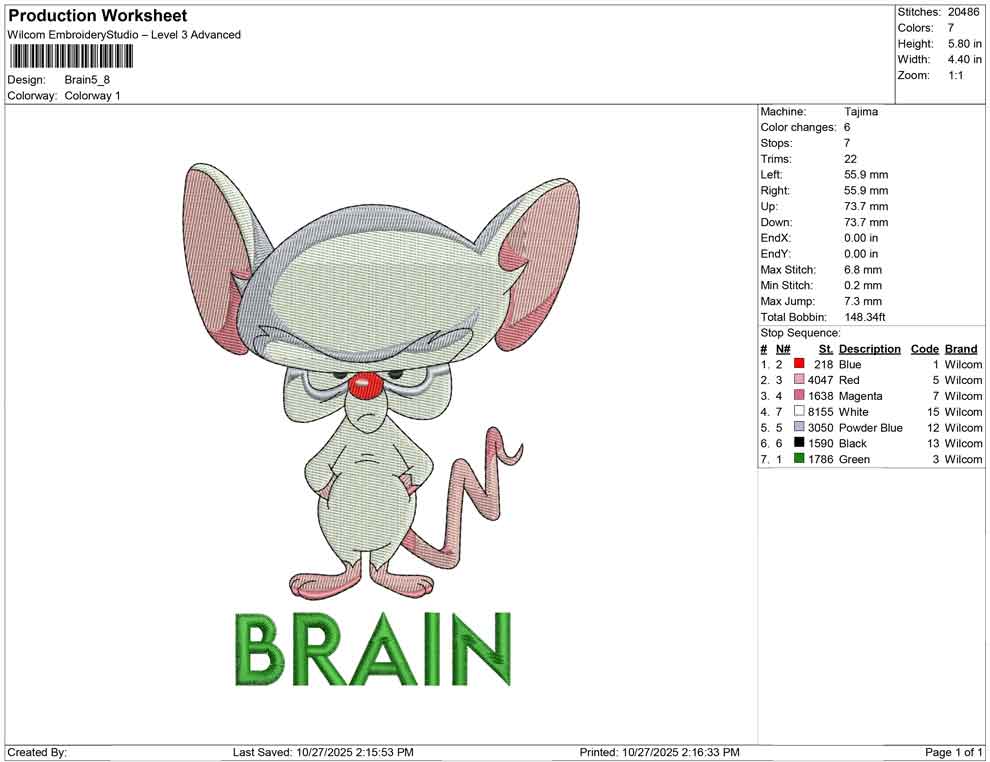Click the 'Created By:' footer label

(37, 752)
